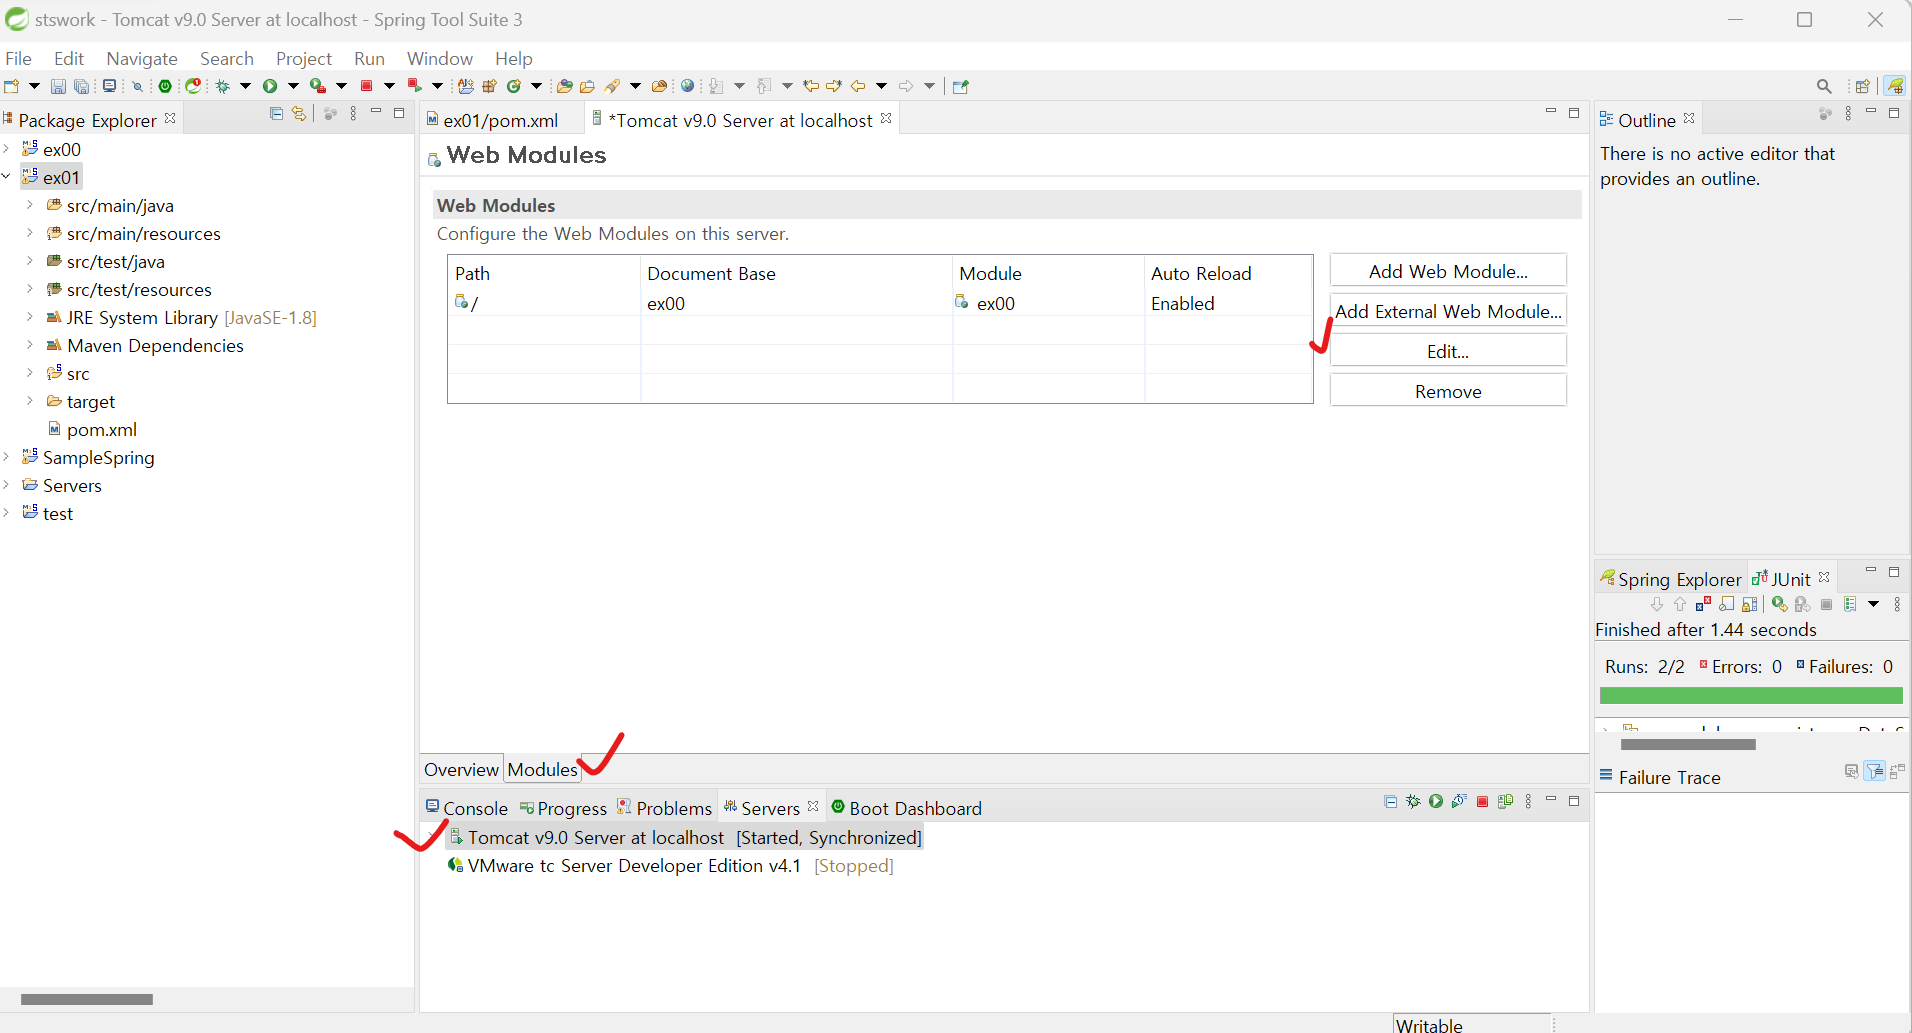Image resolution: width=1912 pixels, height=1033 pixels.
Task: Click JUnit results horizontal scrollbar
Action: [1688, 744]
